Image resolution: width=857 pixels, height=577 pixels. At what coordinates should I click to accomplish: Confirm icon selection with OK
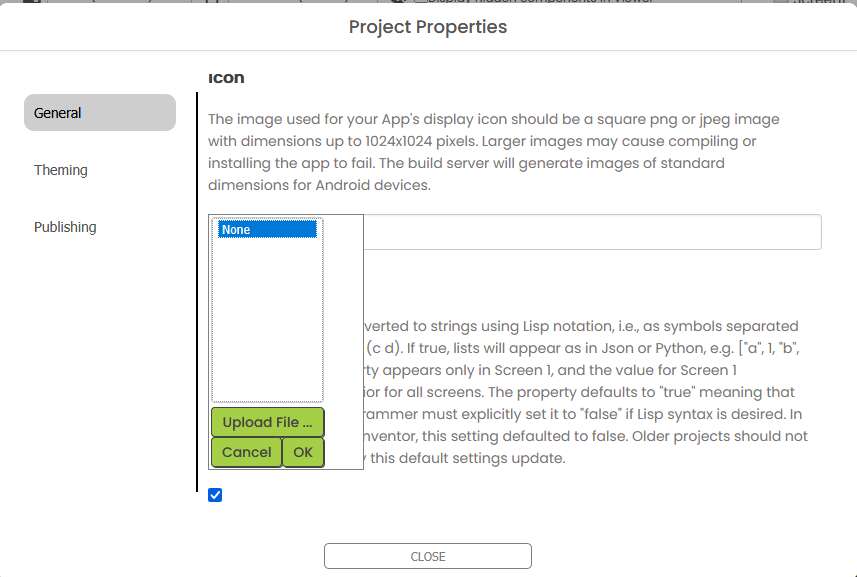(x=303, y=452)
